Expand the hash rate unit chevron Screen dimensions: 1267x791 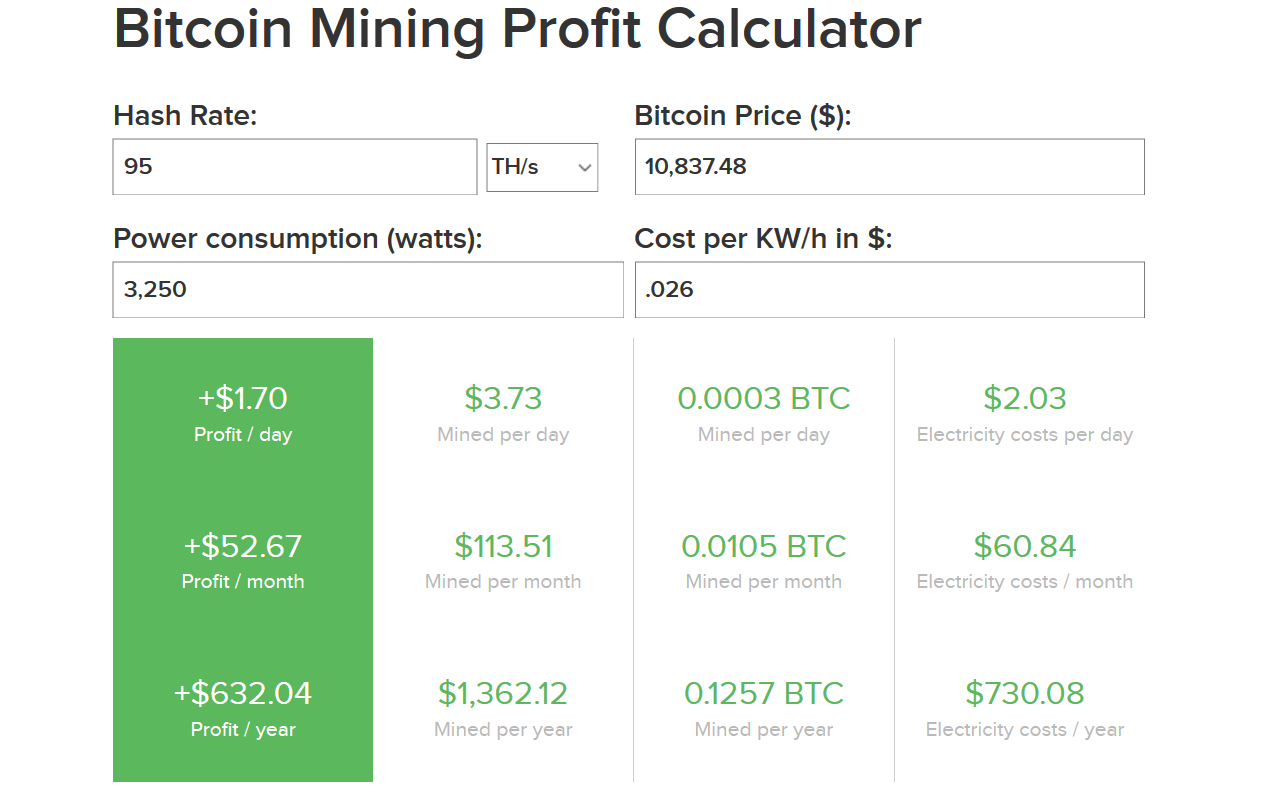click(585, 167)
